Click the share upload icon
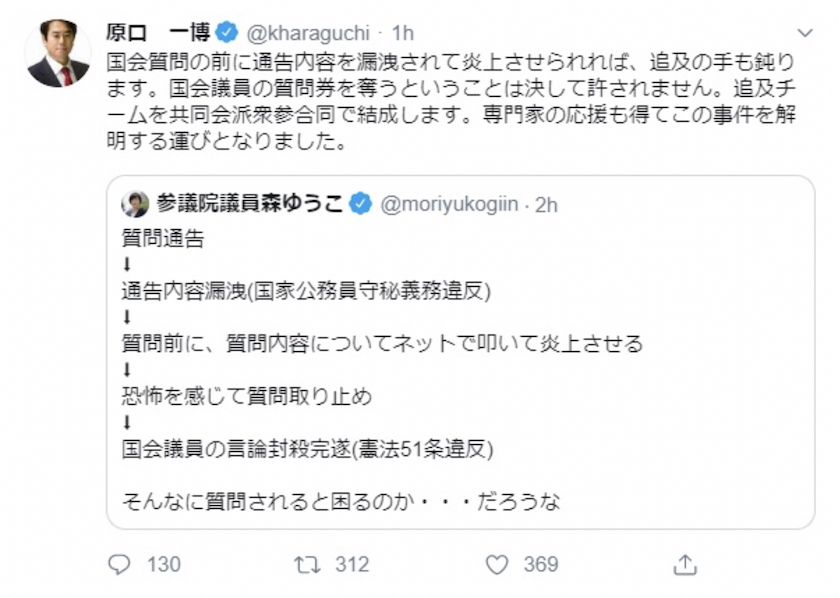The image size is (840, 598). 685,565
